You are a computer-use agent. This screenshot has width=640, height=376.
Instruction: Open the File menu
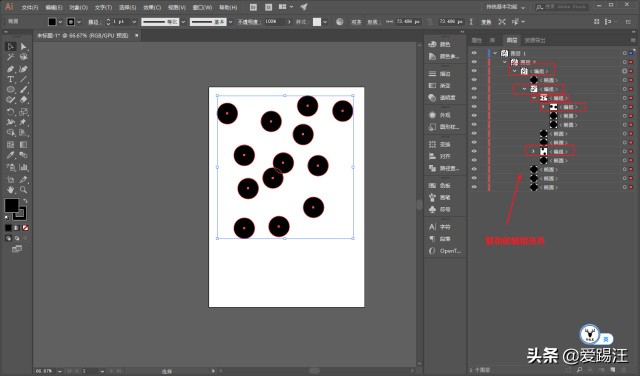coord(30,7)
